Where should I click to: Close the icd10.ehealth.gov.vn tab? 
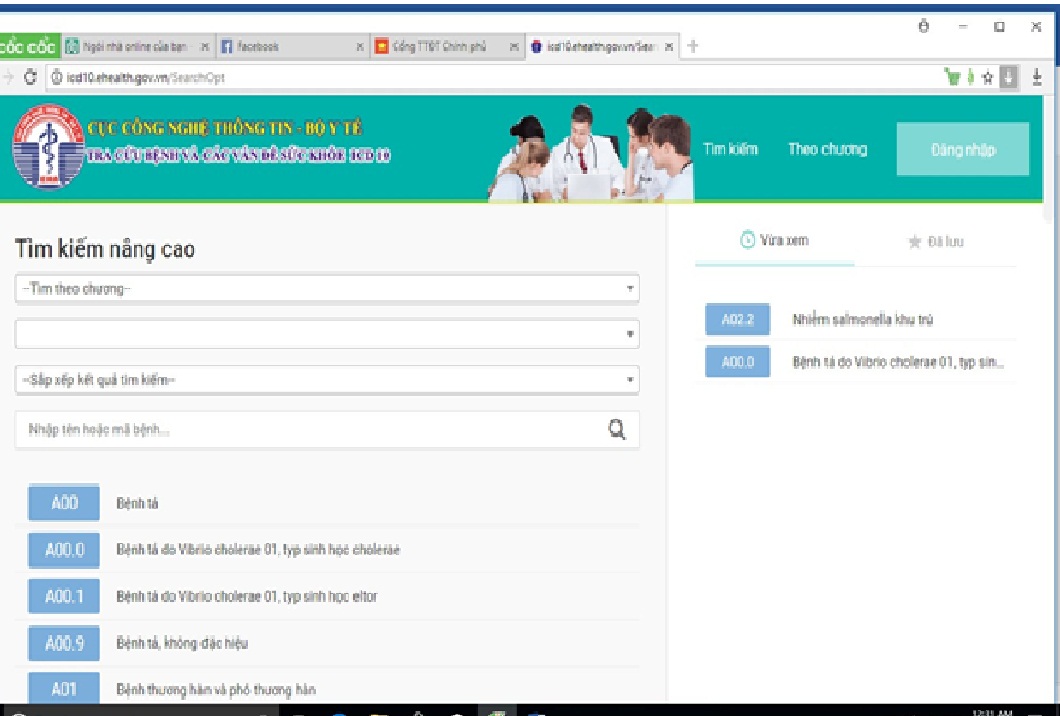pyautogui.click(x=669, y=47)
